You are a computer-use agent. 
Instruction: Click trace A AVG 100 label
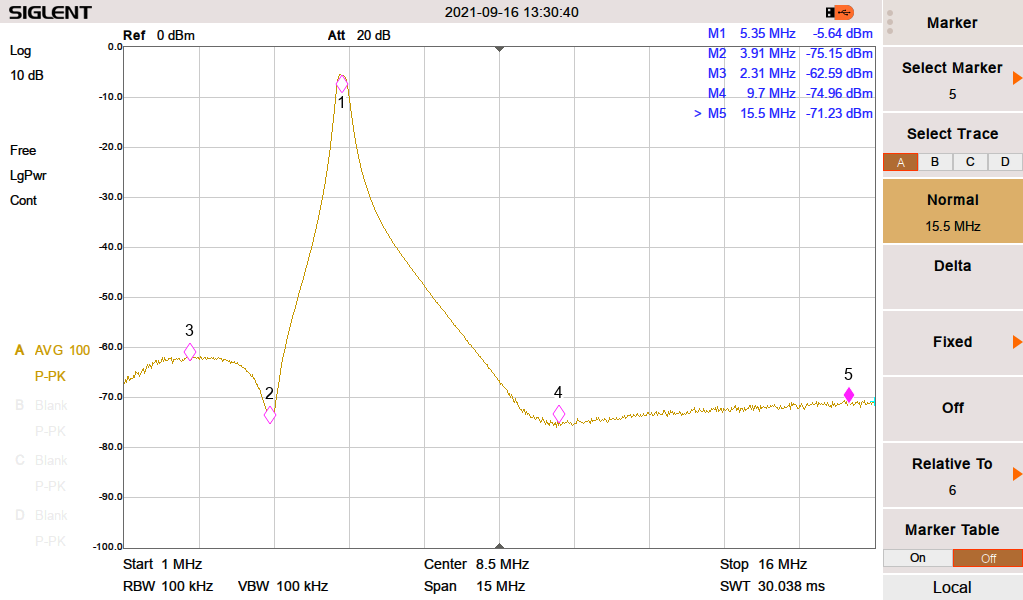(52, 351)
